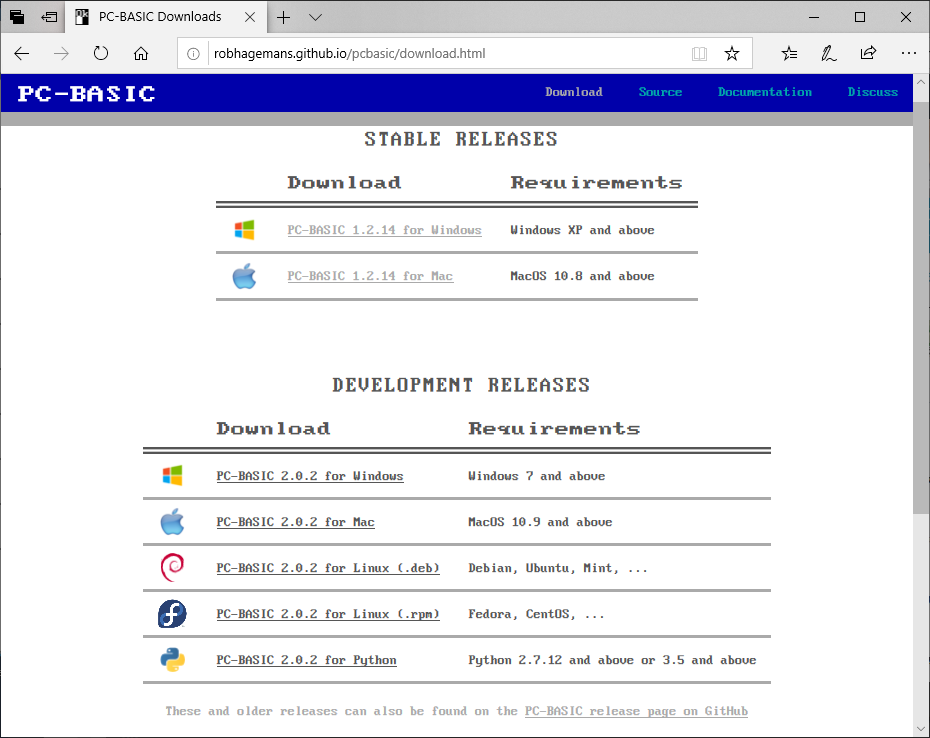Image resolution: width=930 pixels, height=738 pixels.
Task: Download PC-BASIC 2.0.2 for Linux (.rpm)
Action: (x=328, y=615)
